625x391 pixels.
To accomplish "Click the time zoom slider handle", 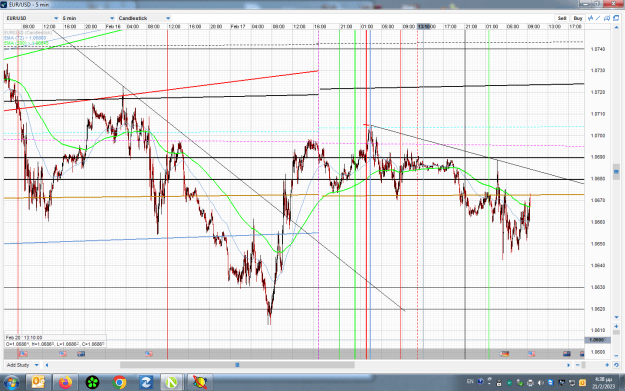I will [584, 365].
